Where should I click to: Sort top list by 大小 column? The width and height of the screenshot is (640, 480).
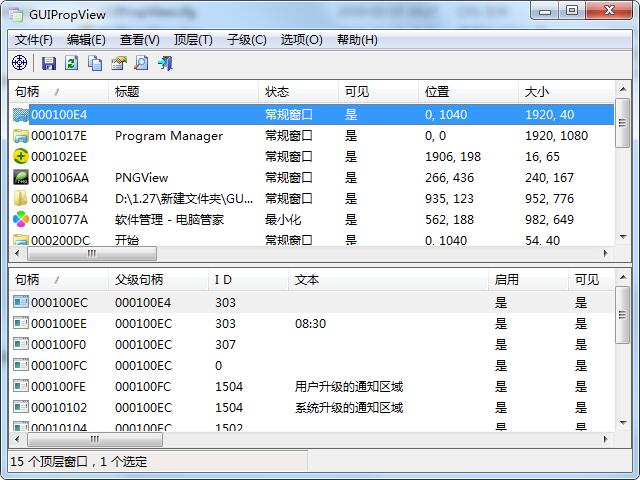[566, 92]
